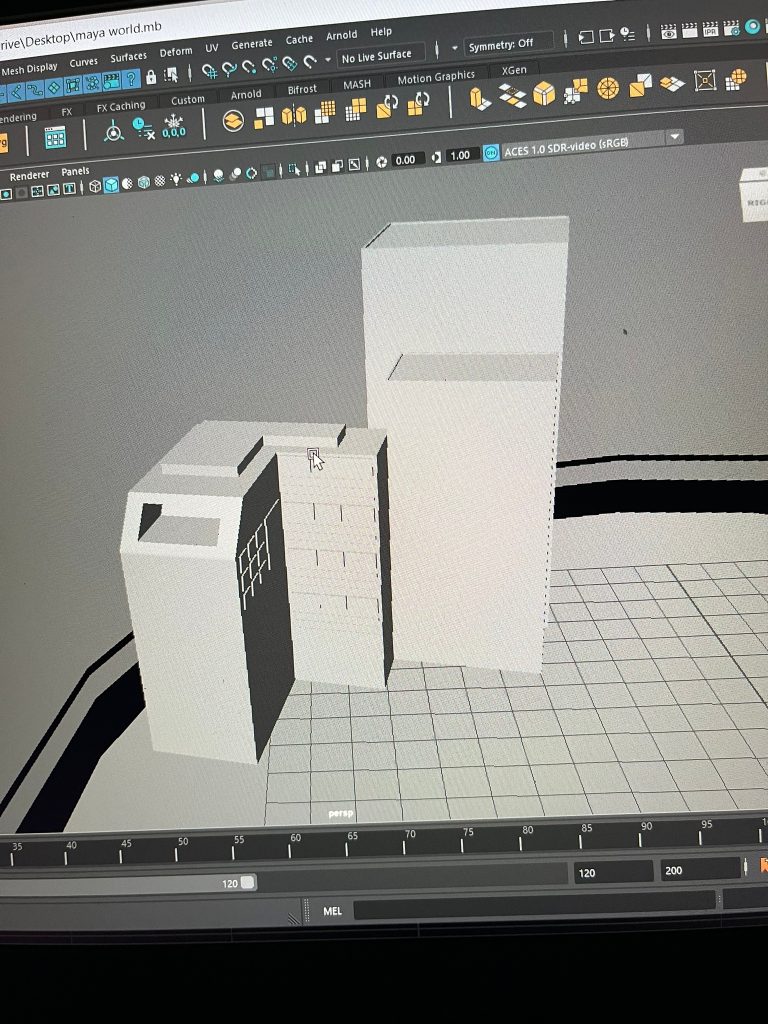Select the deformations selection mask icon

coord(73,85)
